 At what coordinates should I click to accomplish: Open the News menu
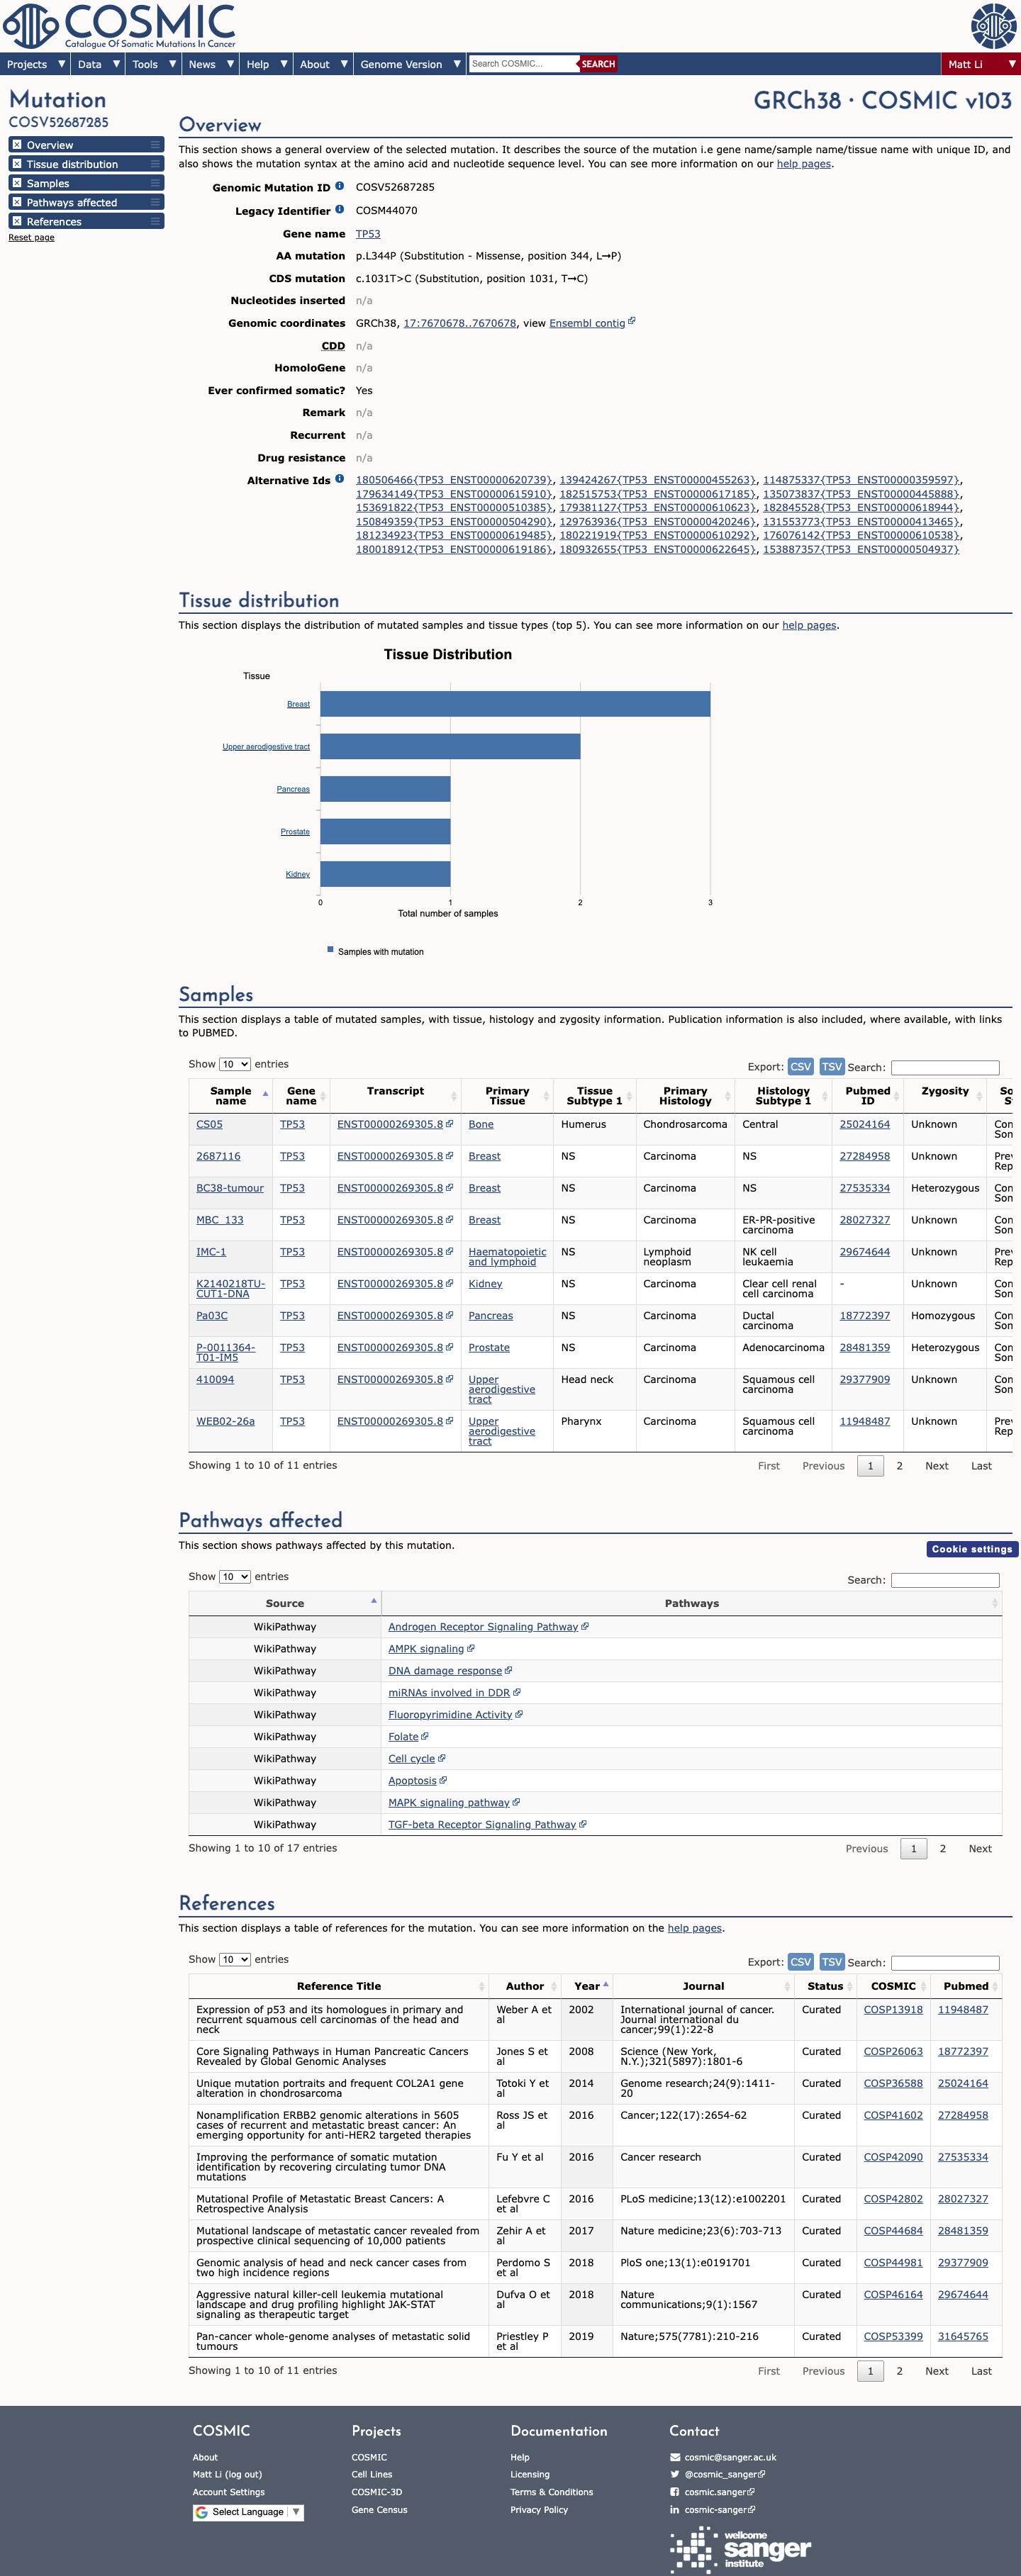(210, 64)
